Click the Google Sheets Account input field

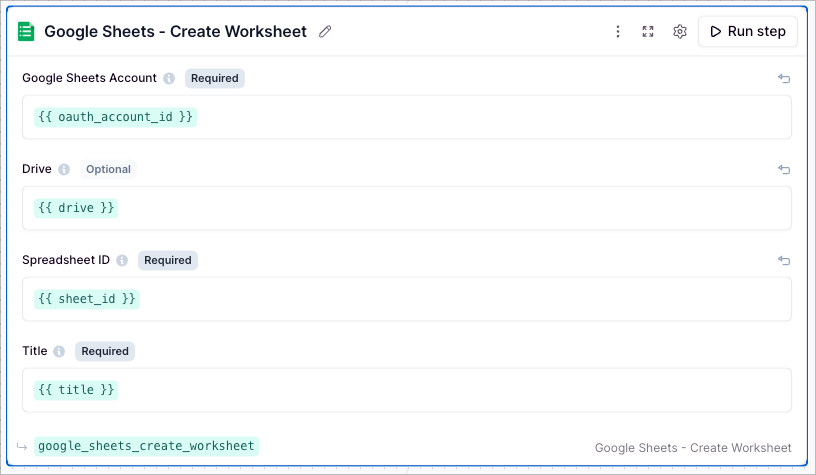(x=407, y=117)
